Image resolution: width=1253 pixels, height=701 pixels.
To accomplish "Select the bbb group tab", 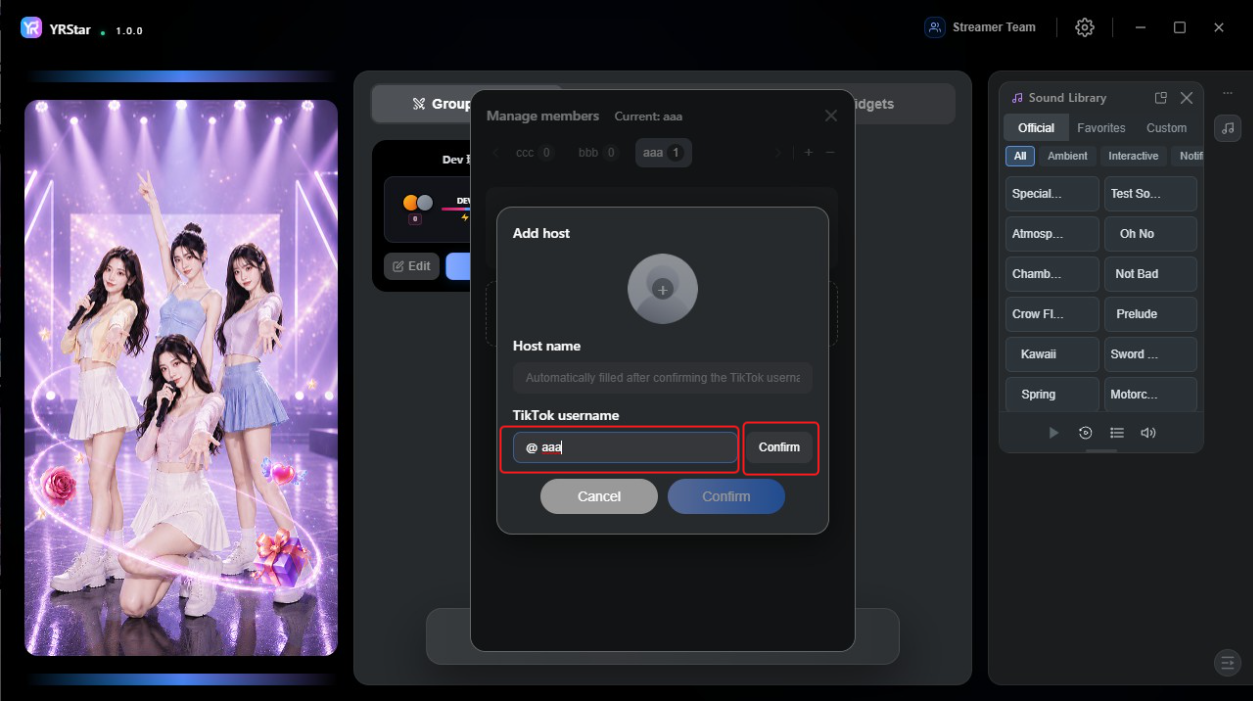I will click(598, 153).
